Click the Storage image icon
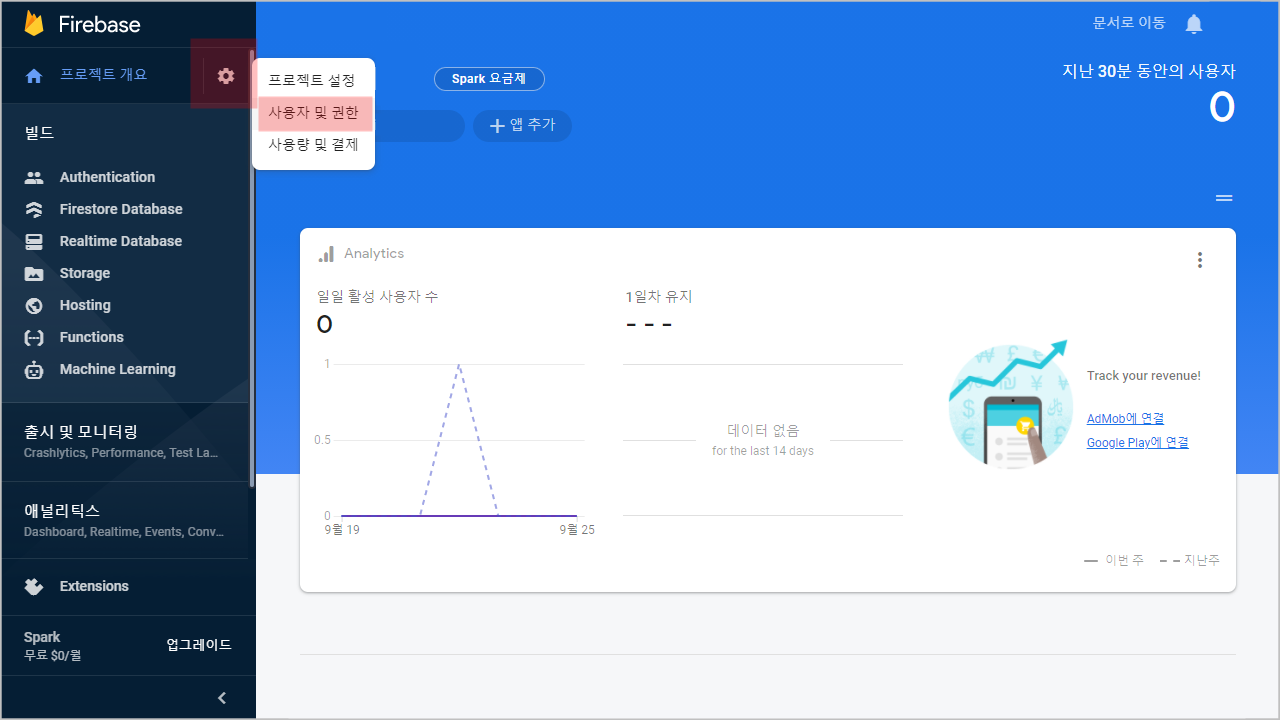This screenshot has height=720, width=1280. click(x=34, y=273)
